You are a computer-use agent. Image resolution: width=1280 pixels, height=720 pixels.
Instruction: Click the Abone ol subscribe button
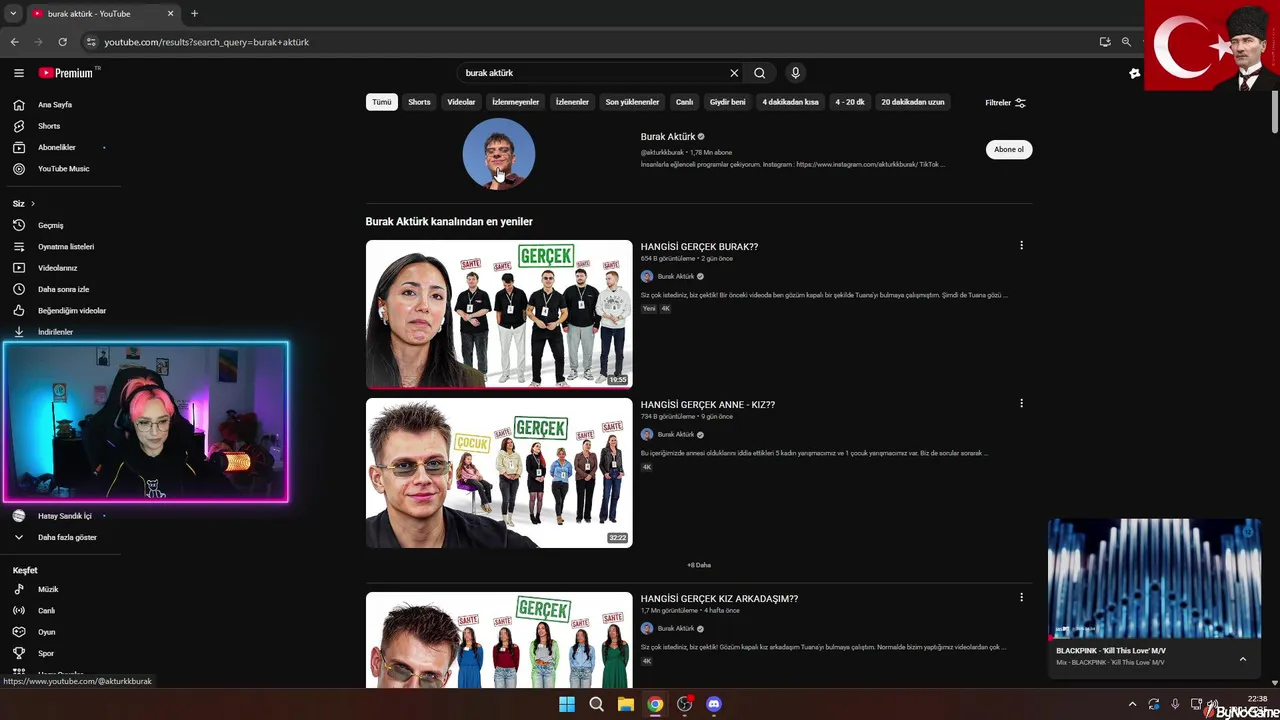tap(1008, 150)
